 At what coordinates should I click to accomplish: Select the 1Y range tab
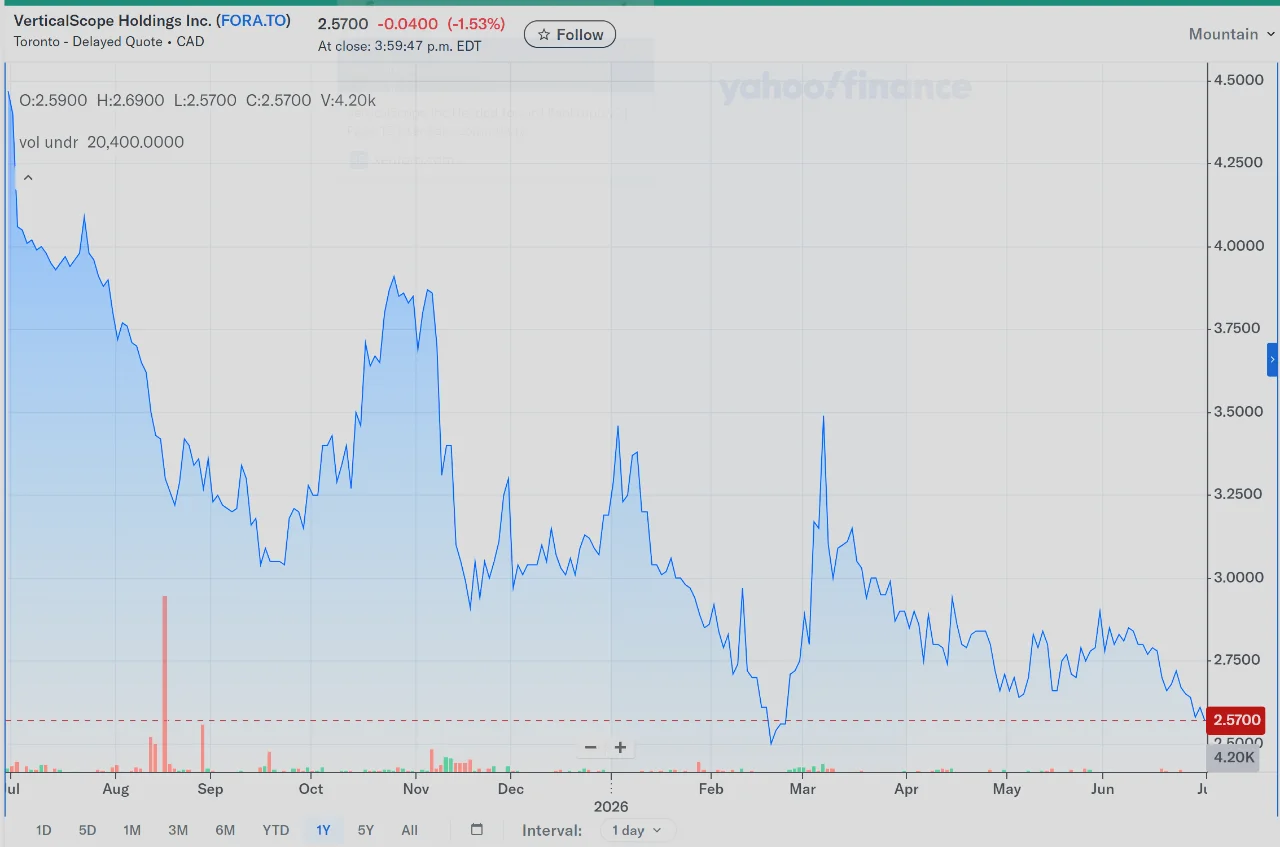click(x=323, y=830)
